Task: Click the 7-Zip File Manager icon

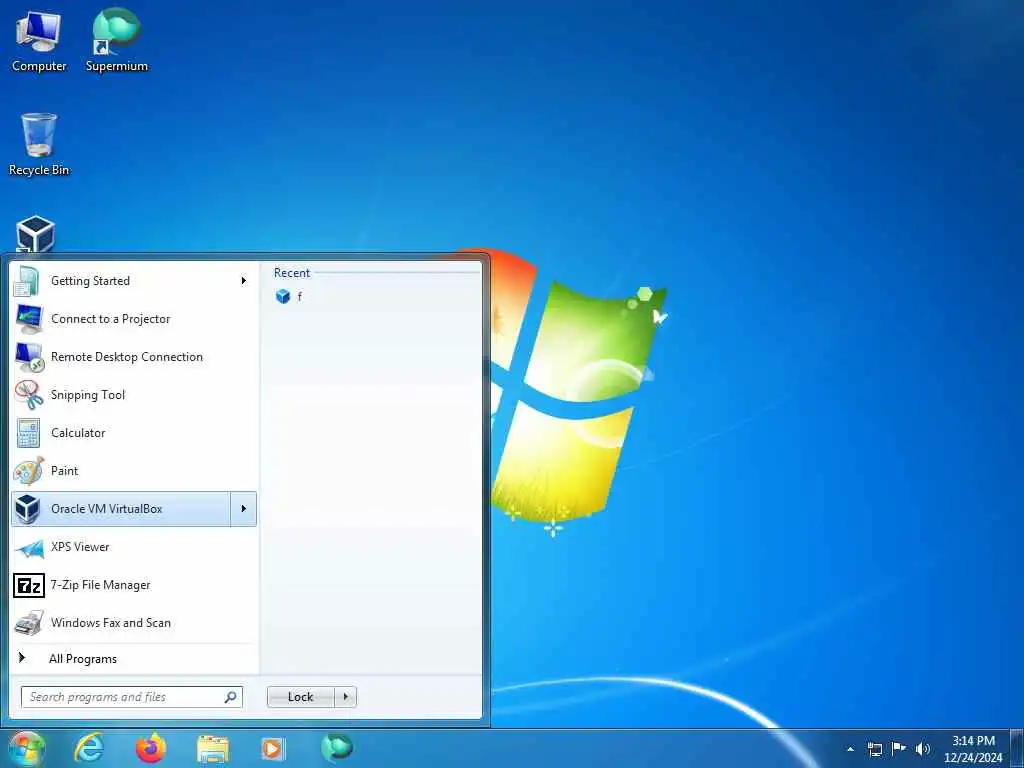Action: (x=29, y=585)
